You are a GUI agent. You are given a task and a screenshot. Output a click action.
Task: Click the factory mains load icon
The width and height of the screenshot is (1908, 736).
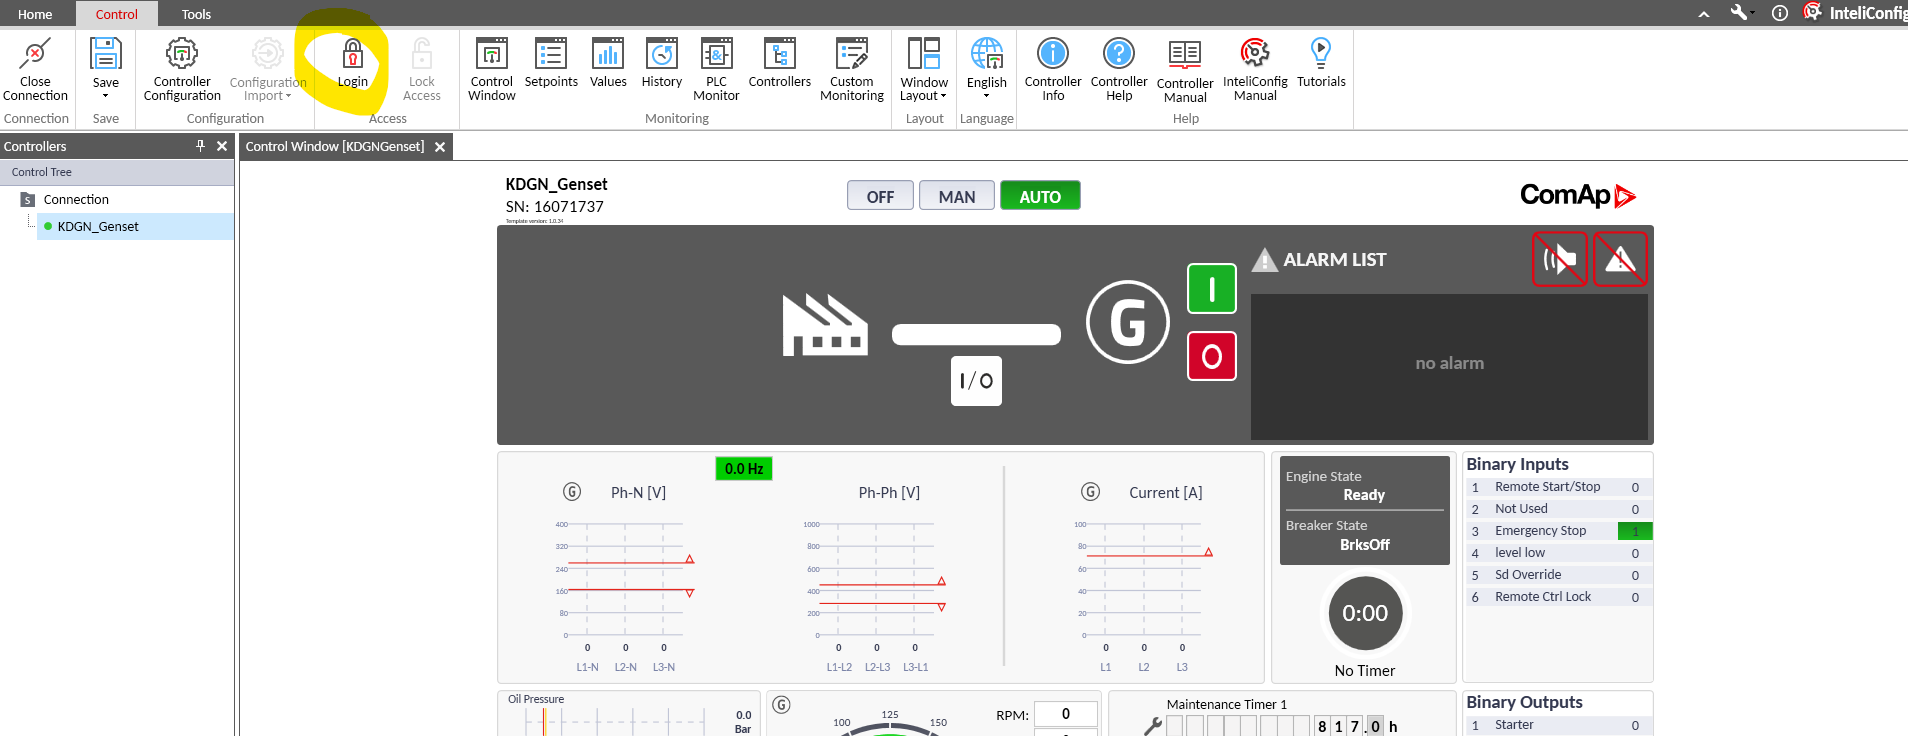(x=825, y=325)
